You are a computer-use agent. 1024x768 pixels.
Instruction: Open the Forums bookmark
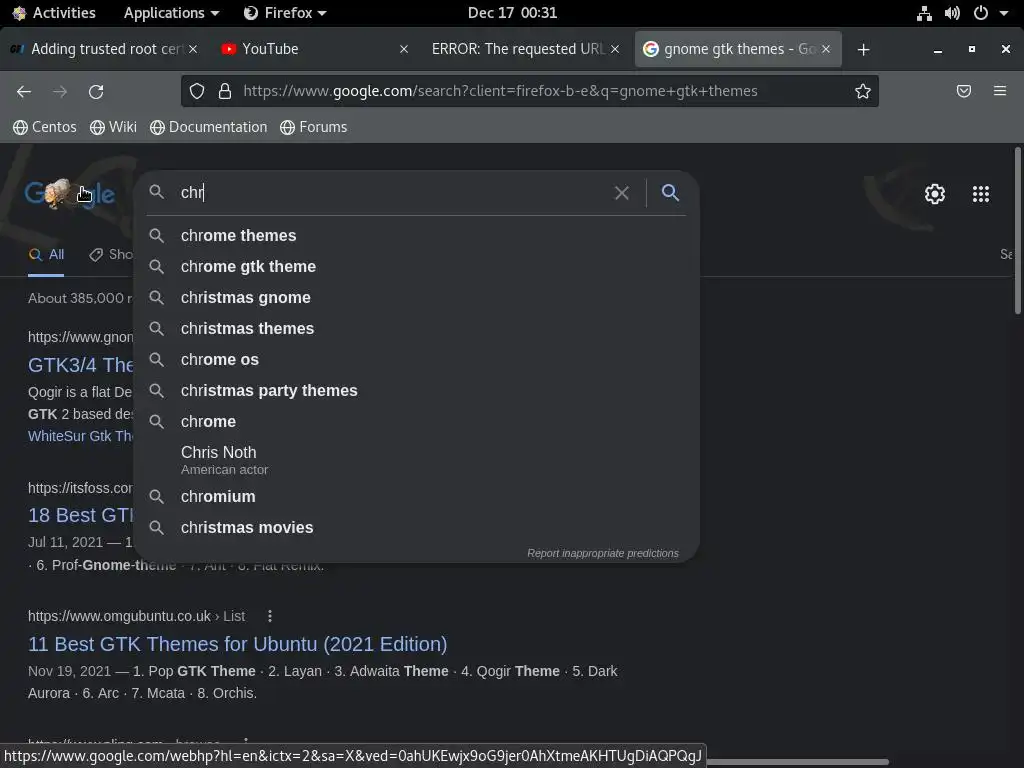tap(313, 127)
